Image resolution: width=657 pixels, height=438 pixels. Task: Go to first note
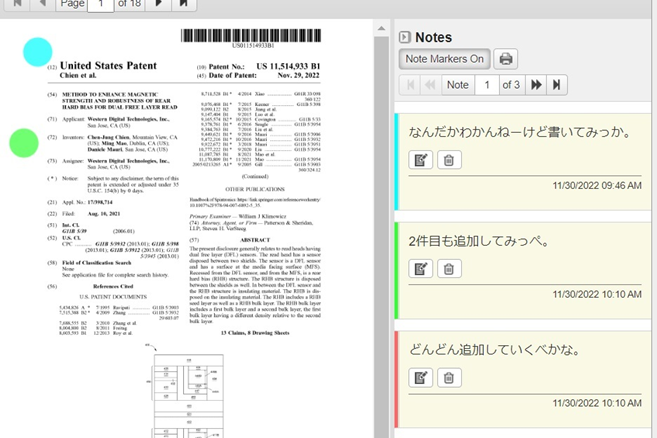[410, 85]
